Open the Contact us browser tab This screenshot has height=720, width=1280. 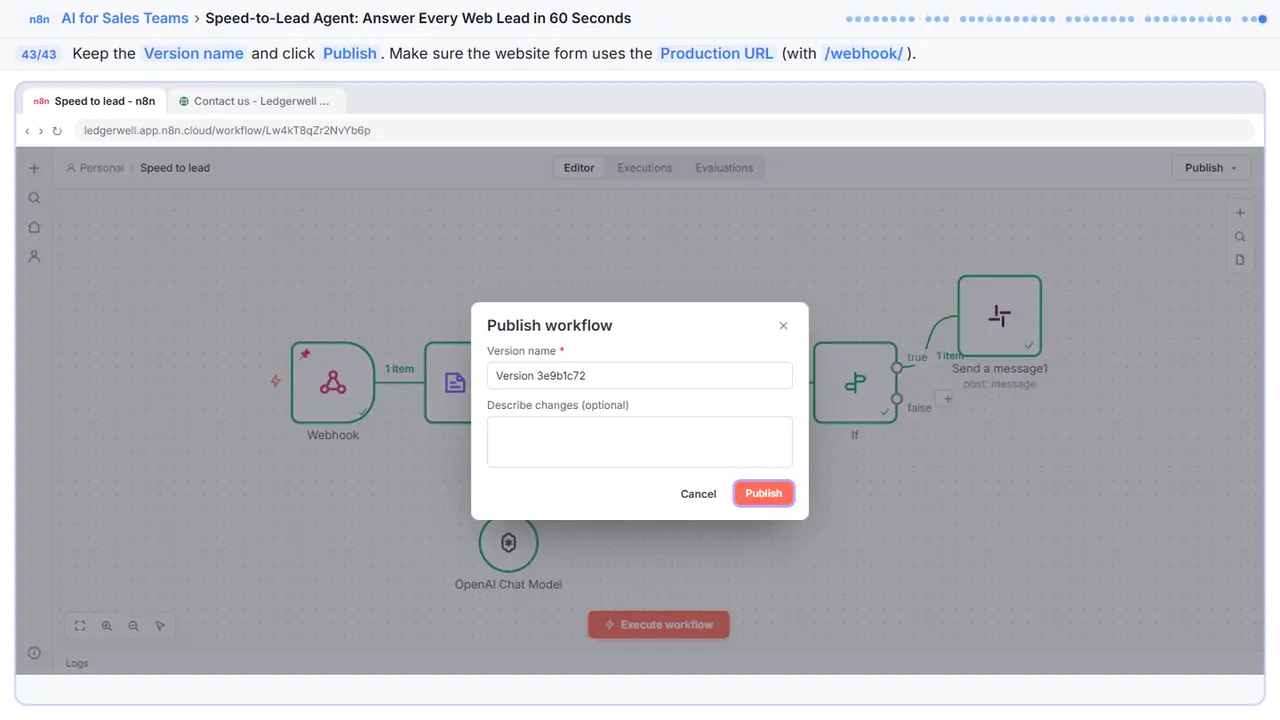coord(256,101)
